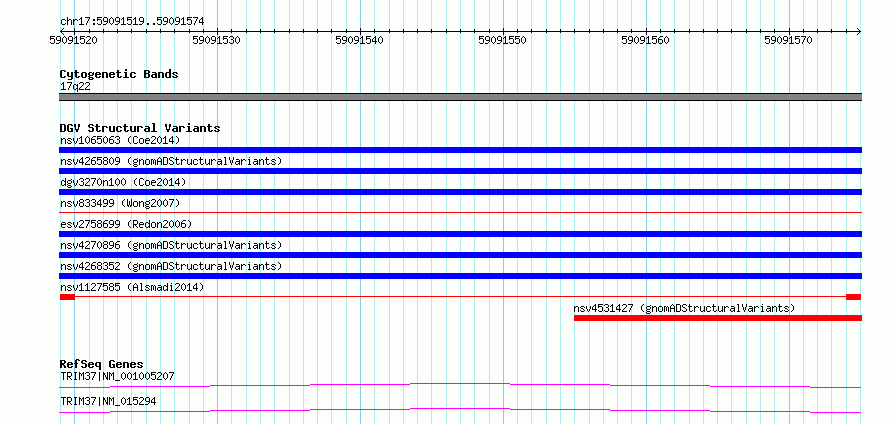The width and height of the screenshot is (890, 424).
Task: Open variant nsv4265809 label
Action: (171, 161)
